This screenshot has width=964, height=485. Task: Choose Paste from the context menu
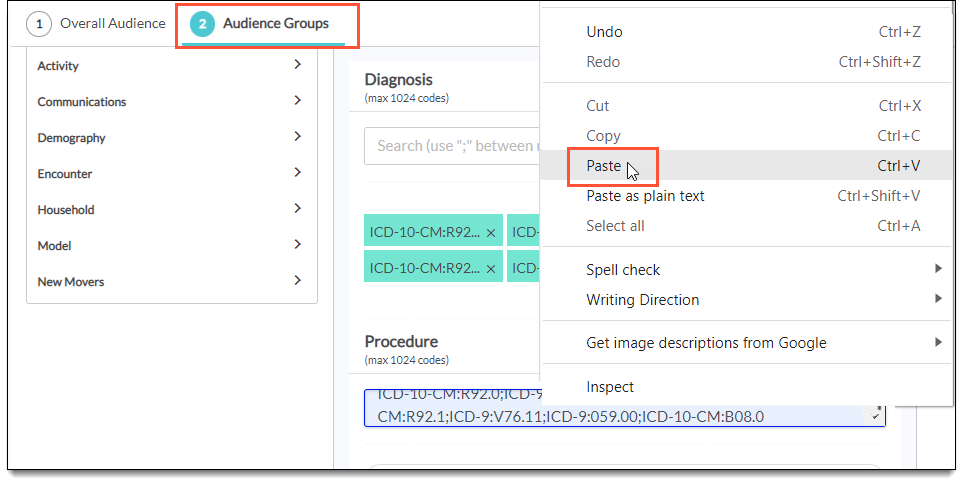tap(604, 166)
